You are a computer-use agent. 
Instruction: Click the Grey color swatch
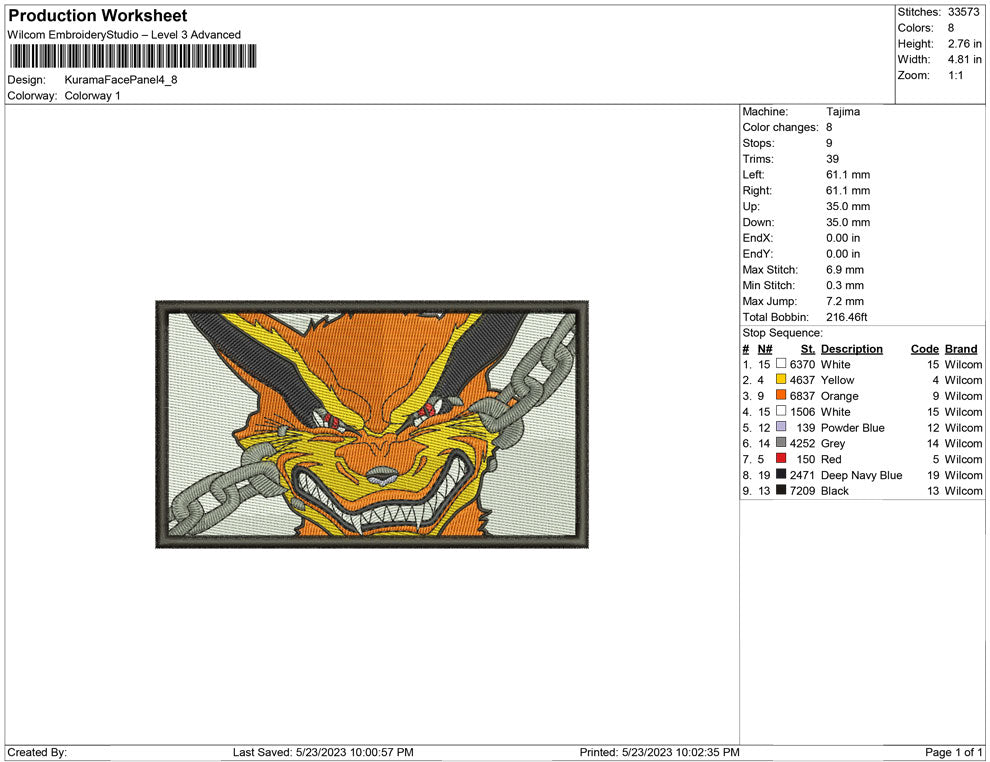click(x=781, y=443)
